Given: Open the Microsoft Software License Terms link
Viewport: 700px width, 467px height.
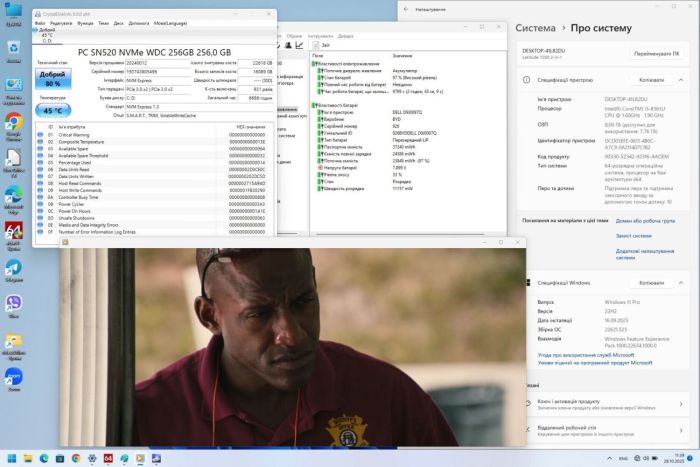Looking at the screenshot, I should pos(595,363).
